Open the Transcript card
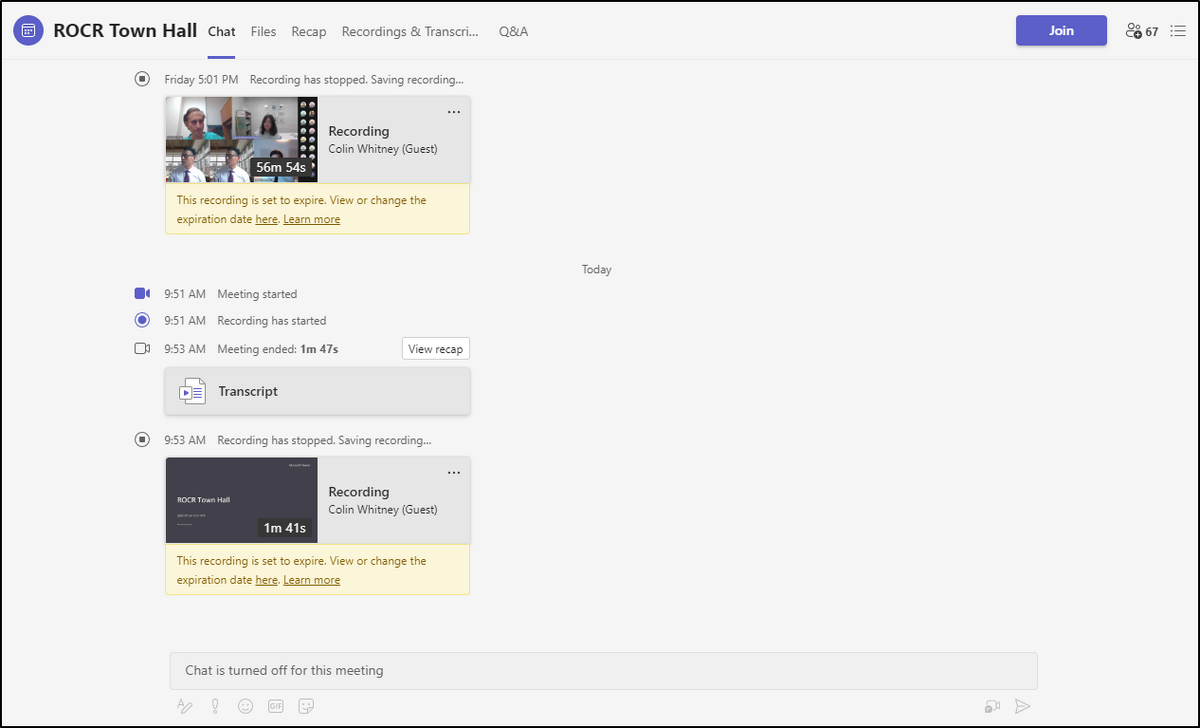 tap(318, 391)
